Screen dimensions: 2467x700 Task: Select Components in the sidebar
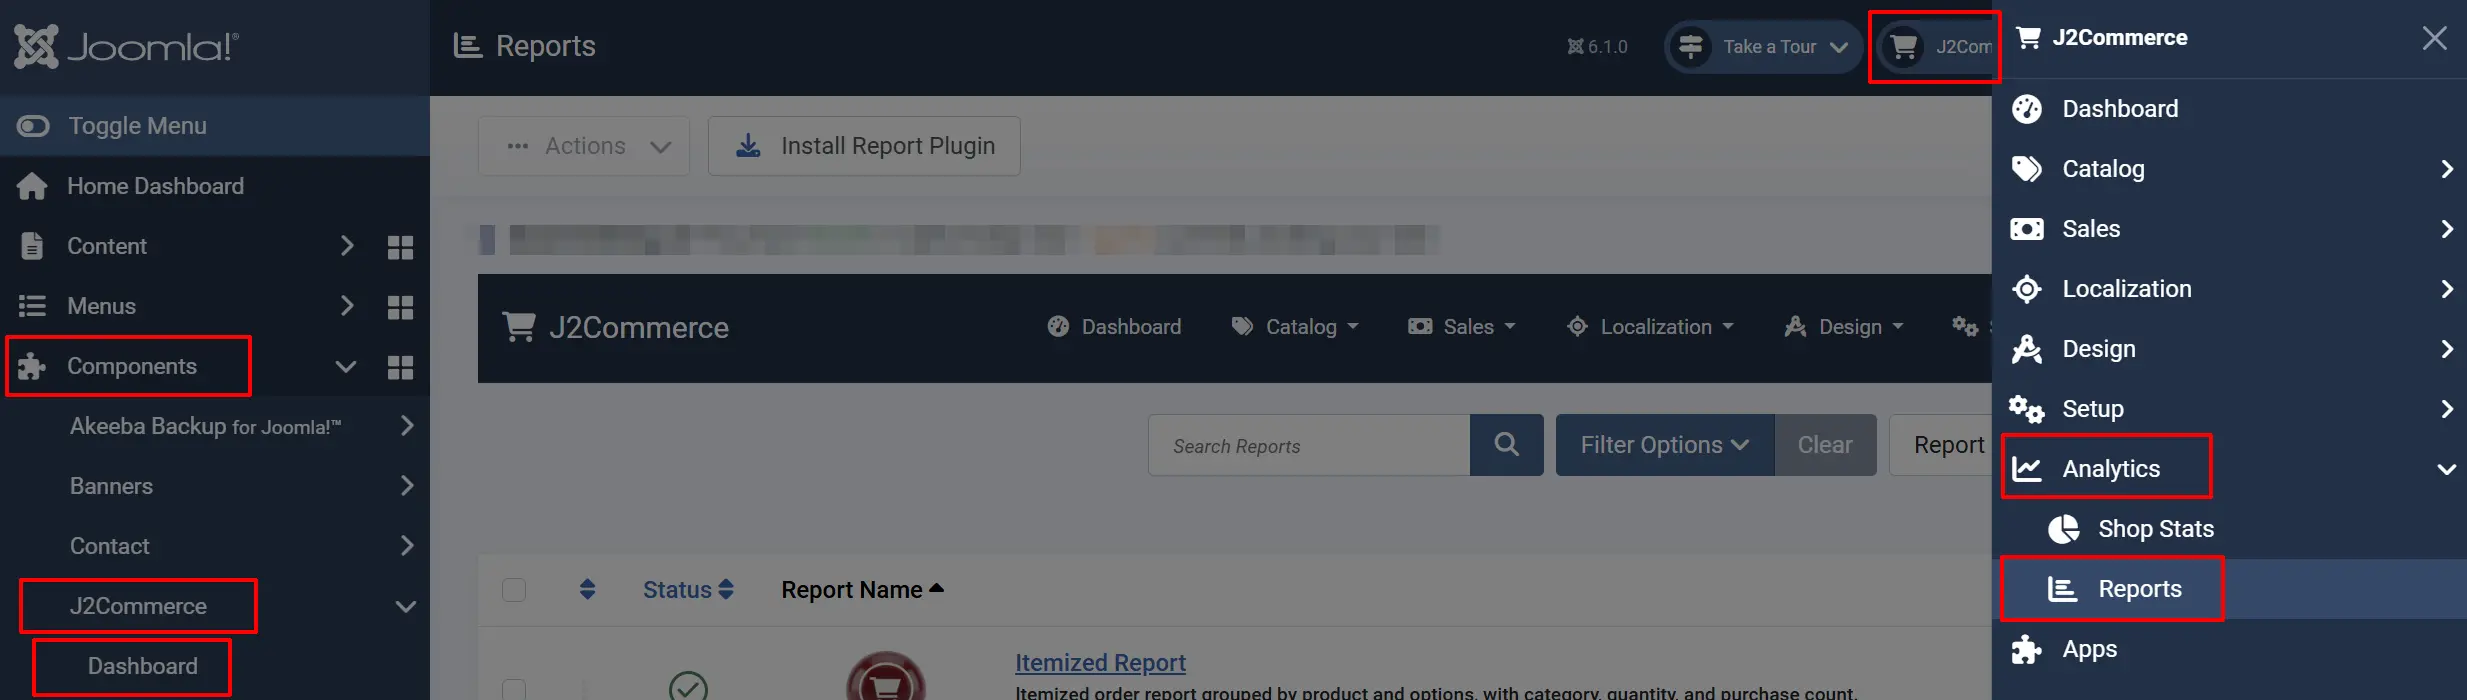pos(132,366)
